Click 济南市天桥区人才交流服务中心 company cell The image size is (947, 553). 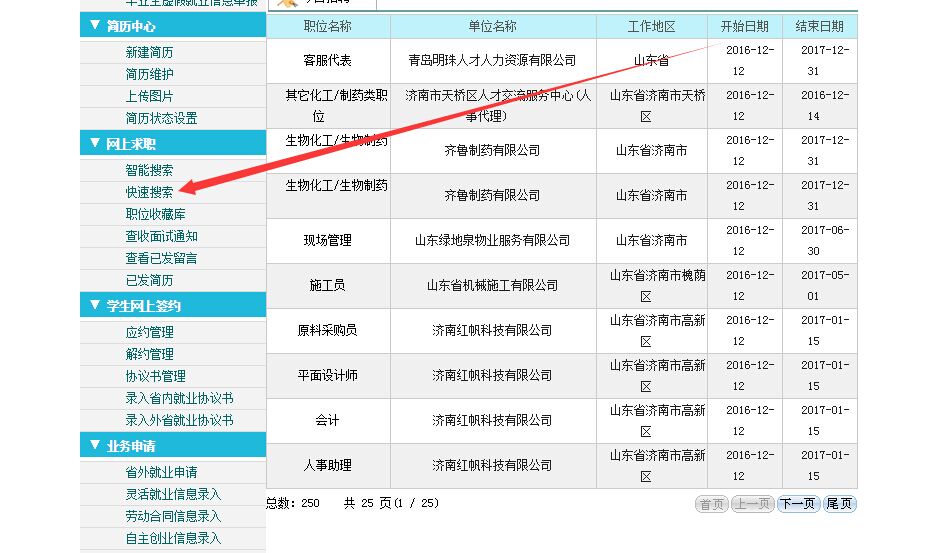493,106
